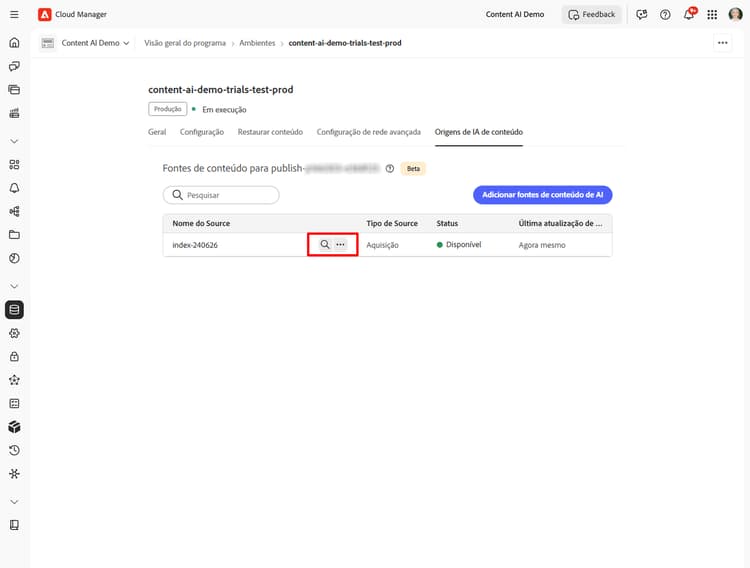Click content-ai-demo-trials-test-prod breadcrumb
This screenshot has width=750, height=568.
345,43
